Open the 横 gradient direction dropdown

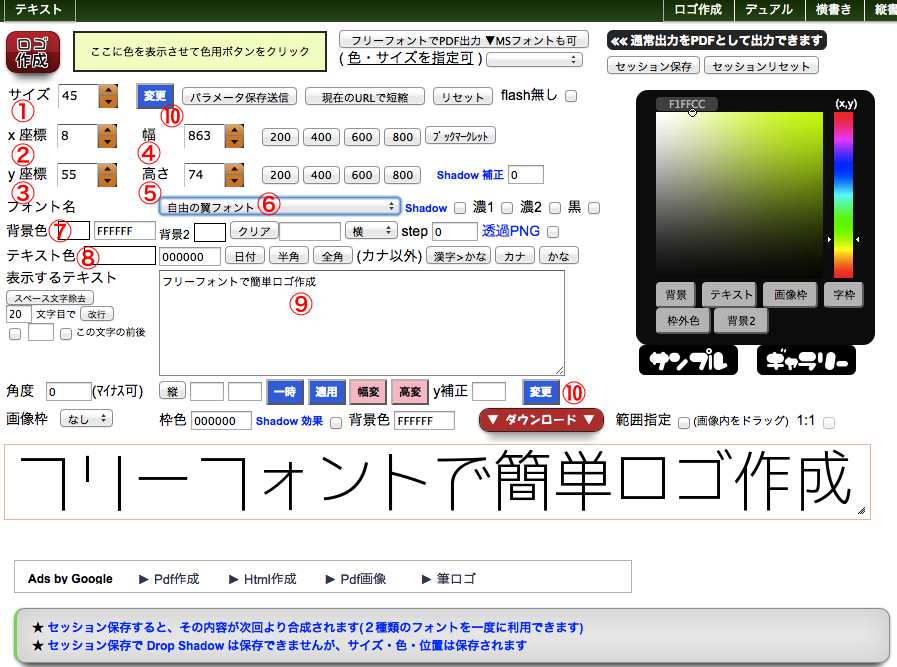click(371, 231)
